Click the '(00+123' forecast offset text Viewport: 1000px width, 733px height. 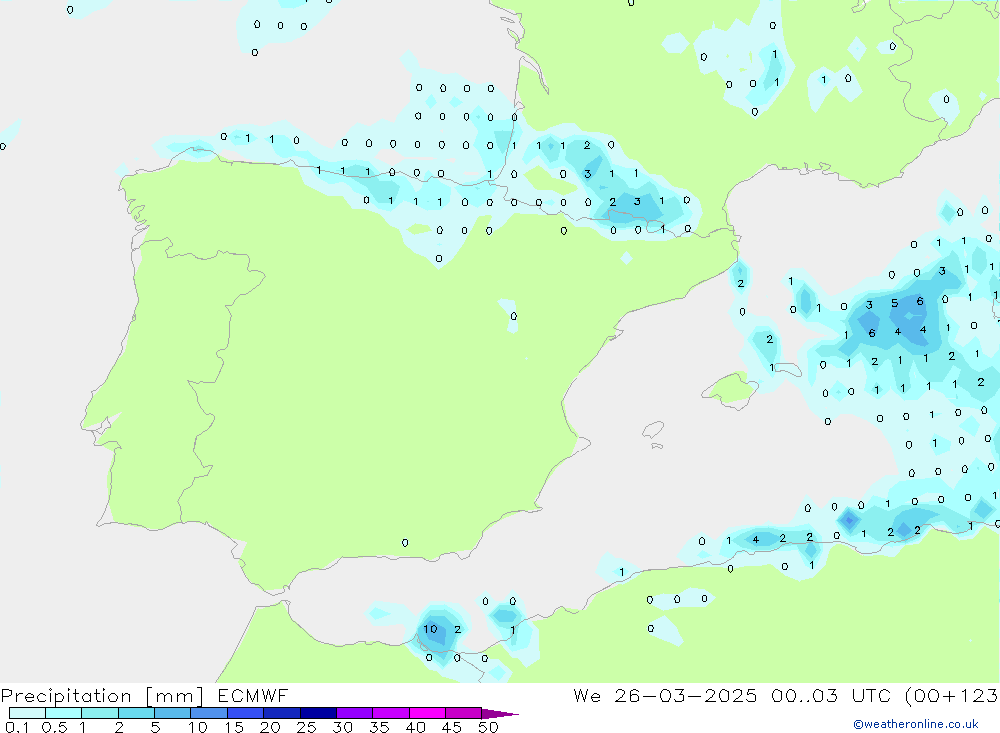click(952, 695)
